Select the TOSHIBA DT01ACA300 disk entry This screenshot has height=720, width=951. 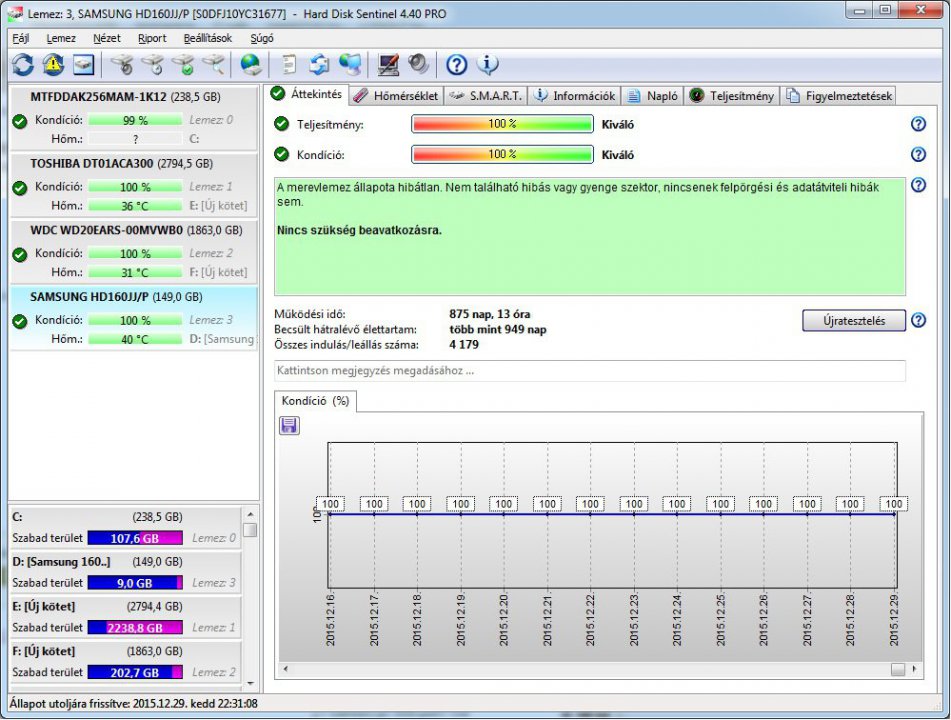point(133,185)
